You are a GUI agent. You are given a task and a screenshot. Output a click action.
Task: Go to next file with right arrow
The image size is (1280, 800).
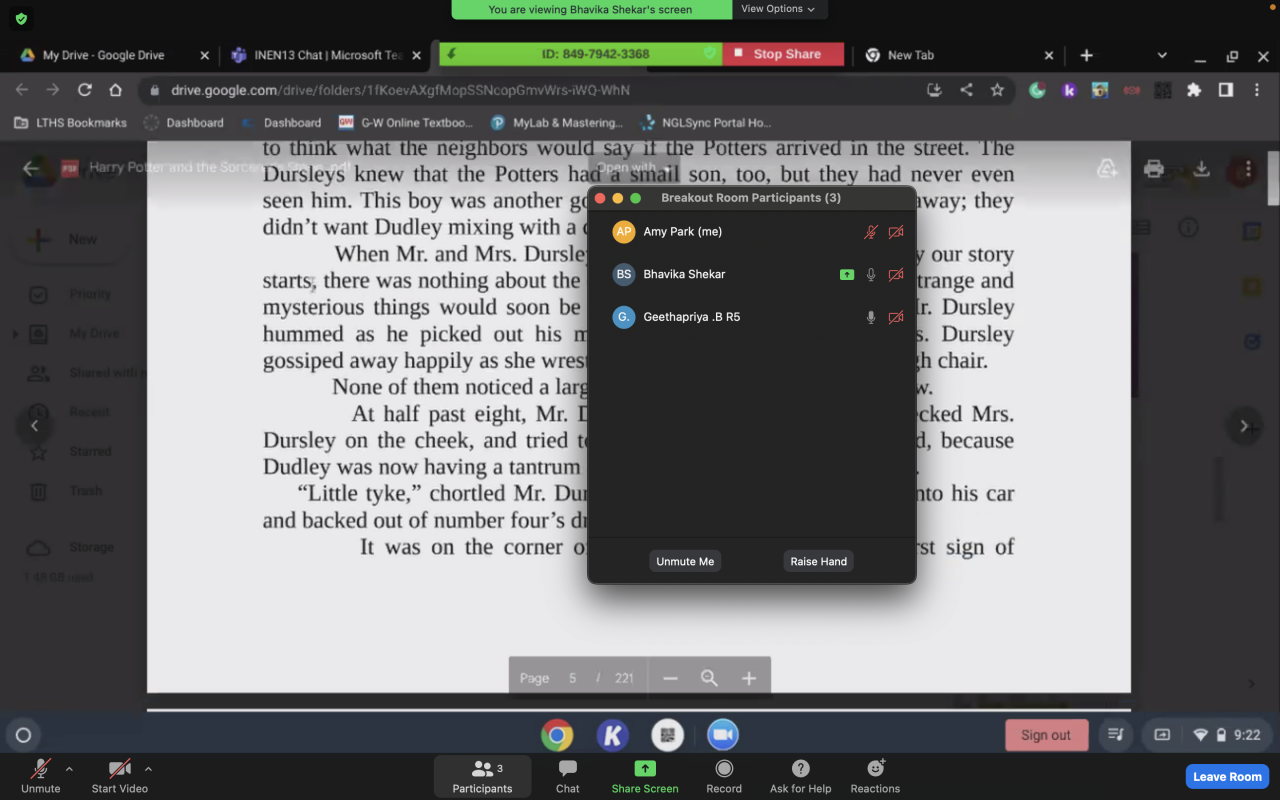click(x=1244, y=426)
